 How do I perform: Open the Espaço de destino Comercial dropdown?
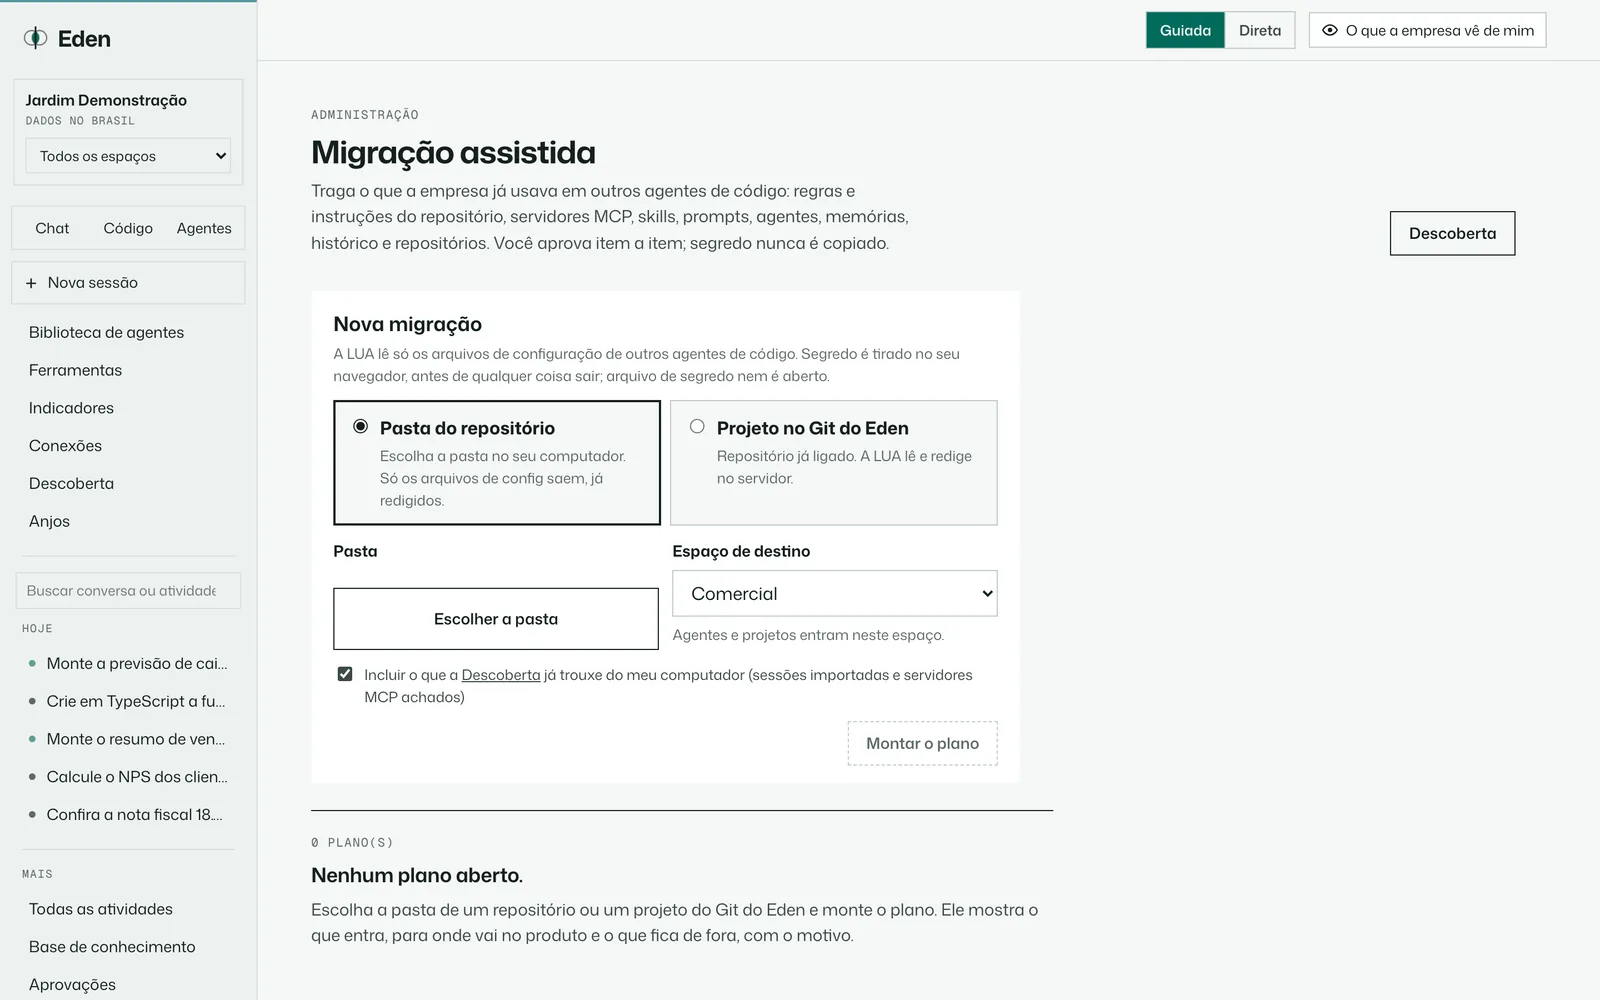[834, 593]
